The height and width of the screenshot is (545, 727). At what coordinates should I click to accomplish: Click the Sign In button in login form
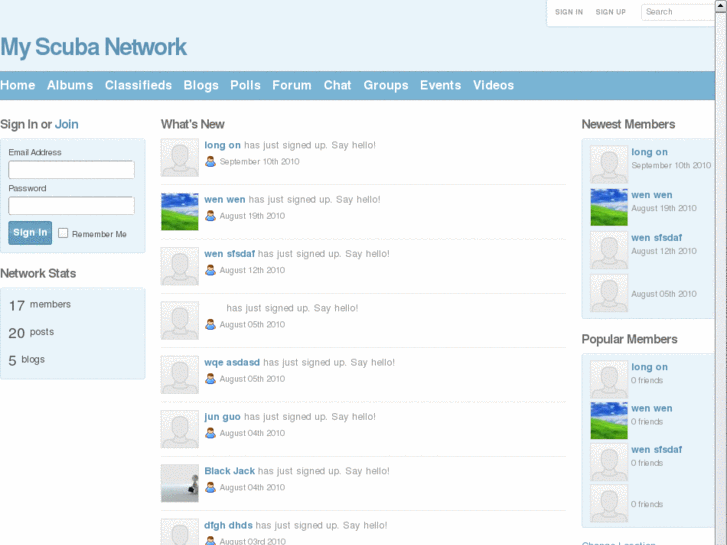tap(30, 233)
